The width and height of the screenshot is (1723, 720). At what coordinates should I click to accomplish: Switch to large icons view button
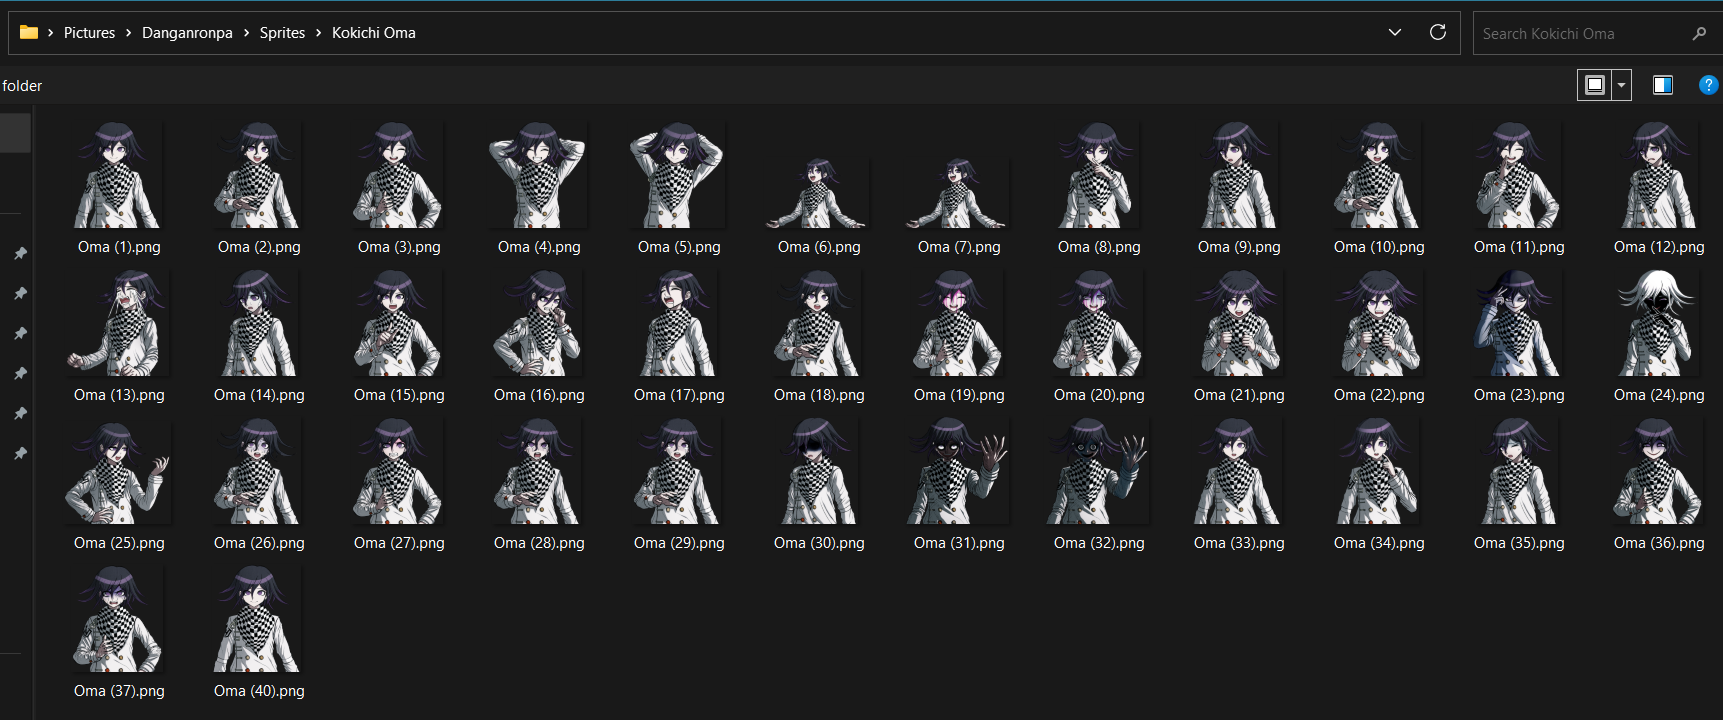click(1595, 85)
